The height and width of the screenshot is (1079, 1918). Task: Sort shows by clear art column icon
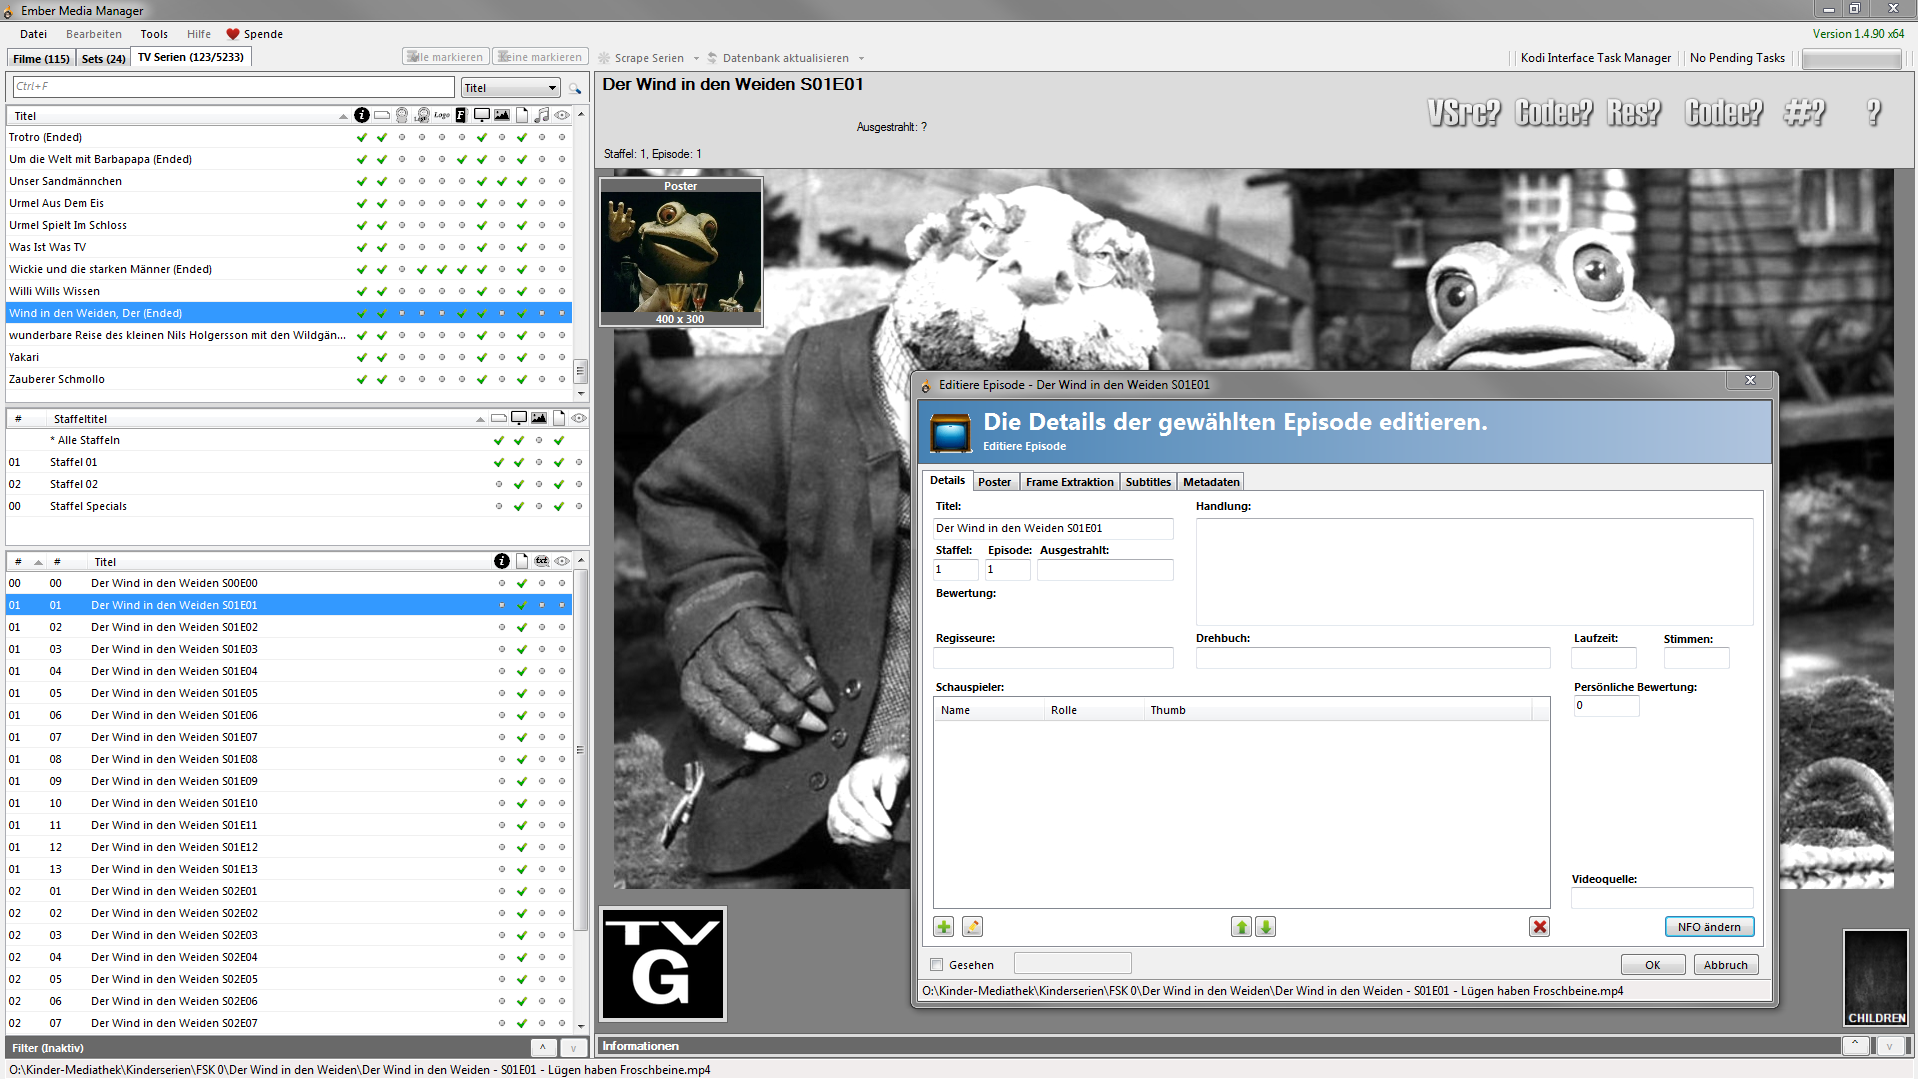coord(423,115)
